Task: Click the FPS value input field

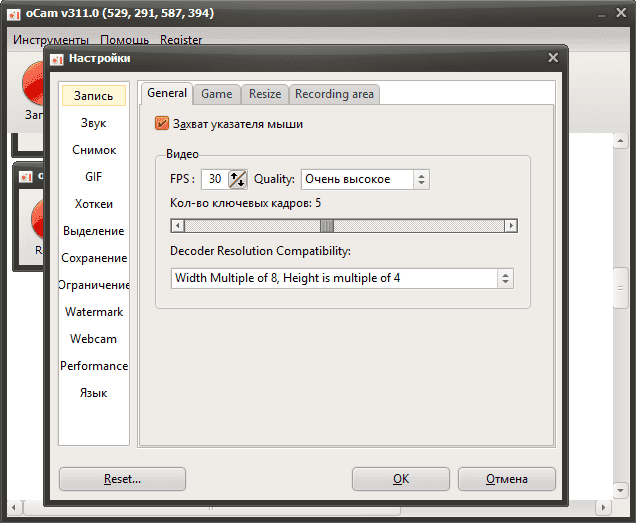Action: coord(214,179)
